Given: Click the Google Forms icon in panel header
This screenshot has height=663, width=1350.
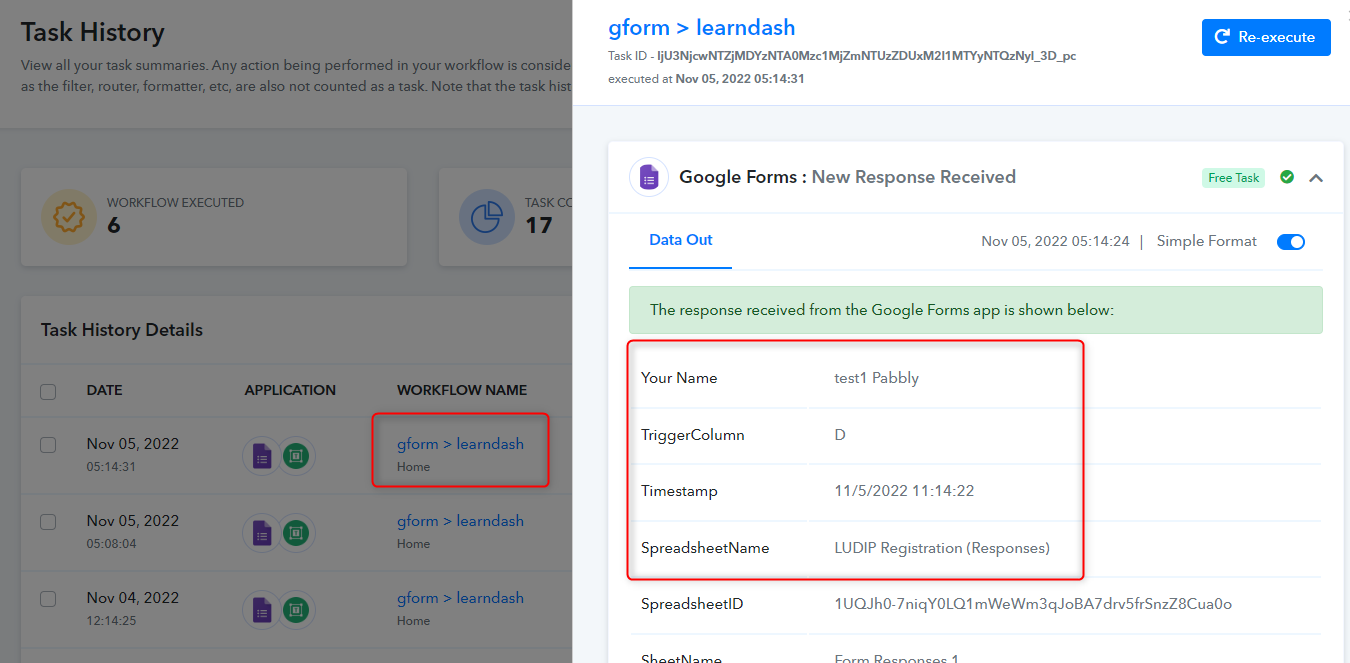Looking at the screenshot, I should pos(649,178).
